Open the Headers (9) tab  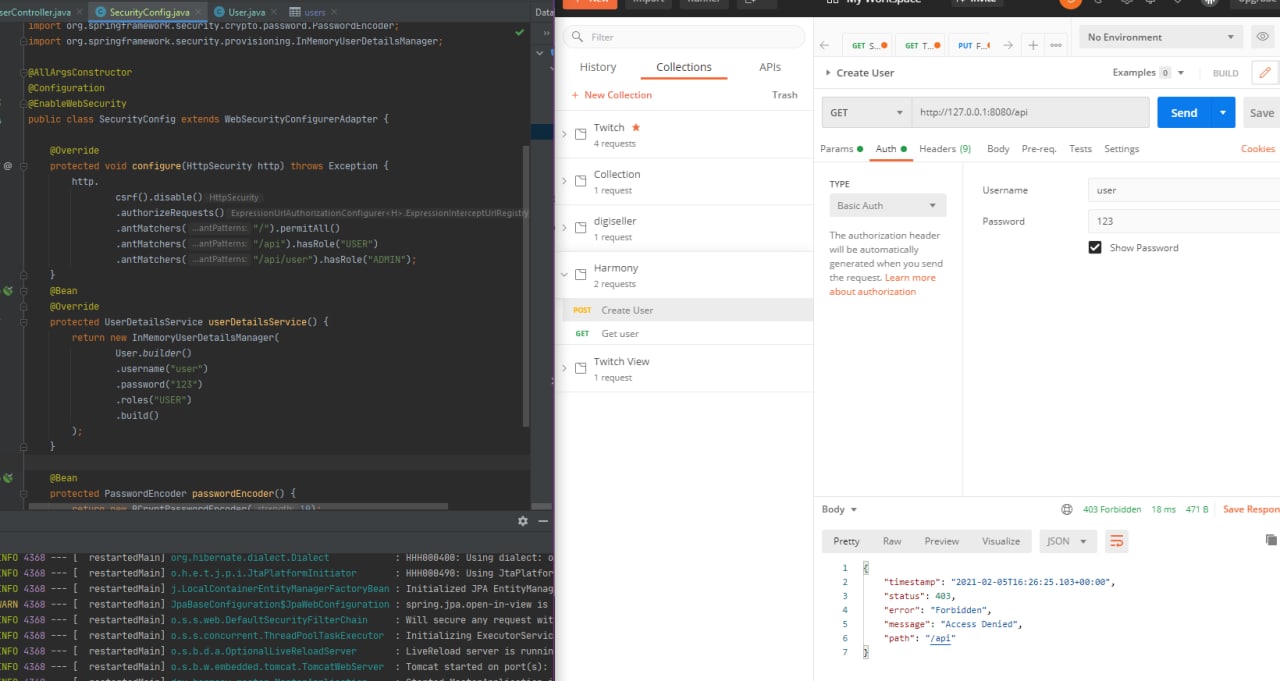coord(945,149)
